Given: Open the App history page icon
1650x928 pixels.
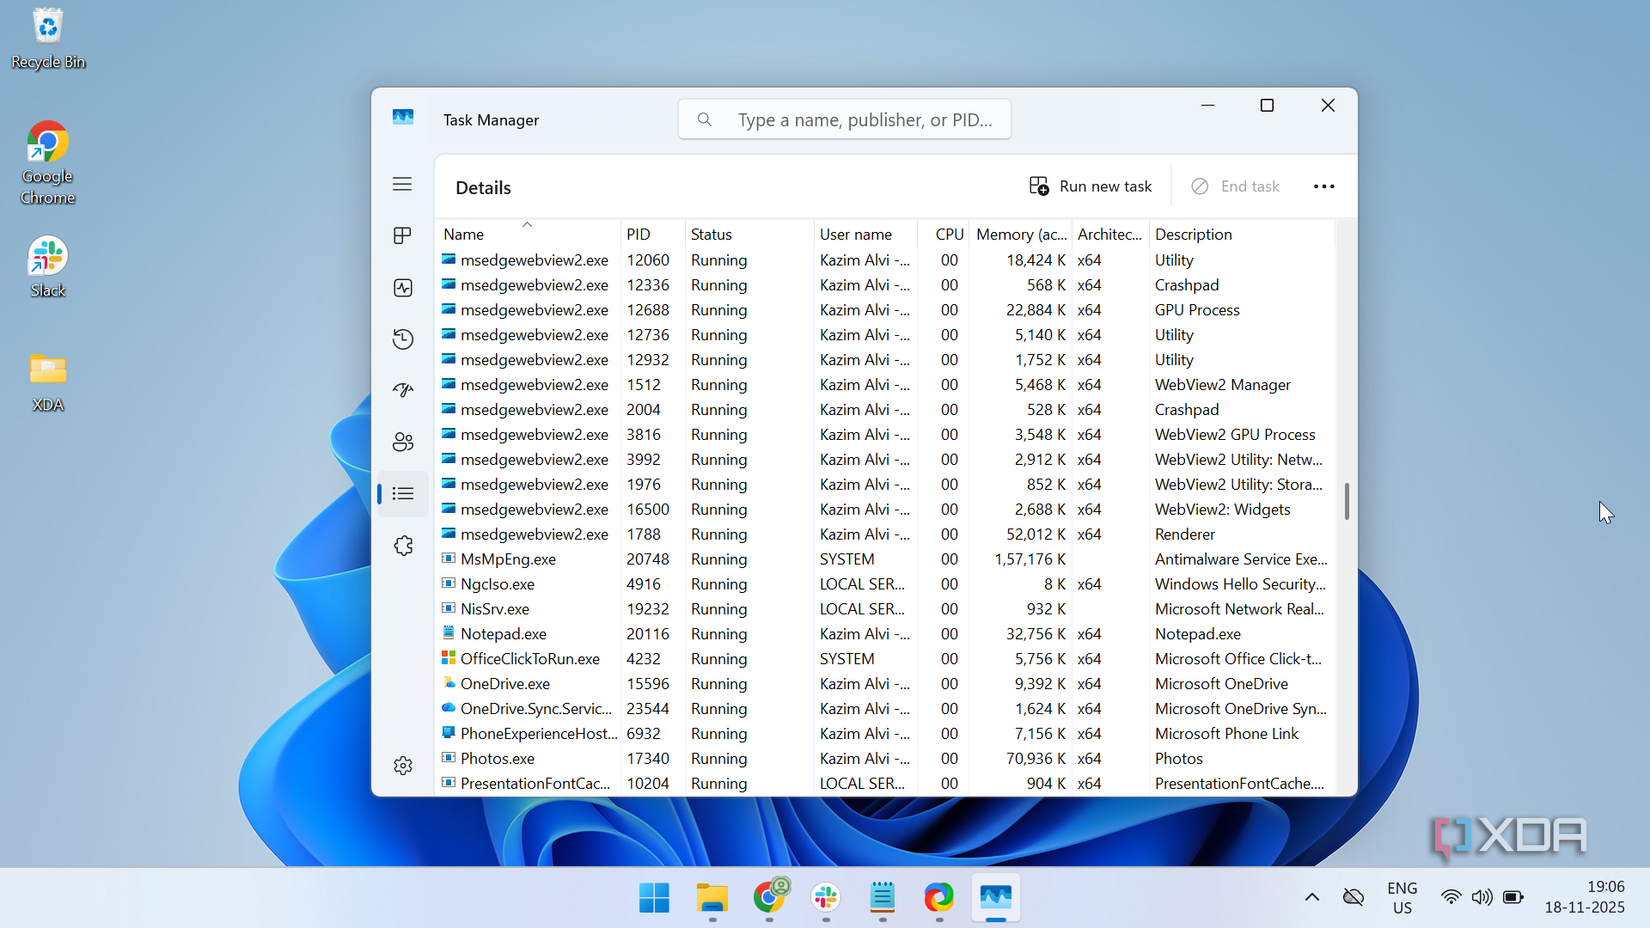Looking at the screenshot, I should click(402, 339).
